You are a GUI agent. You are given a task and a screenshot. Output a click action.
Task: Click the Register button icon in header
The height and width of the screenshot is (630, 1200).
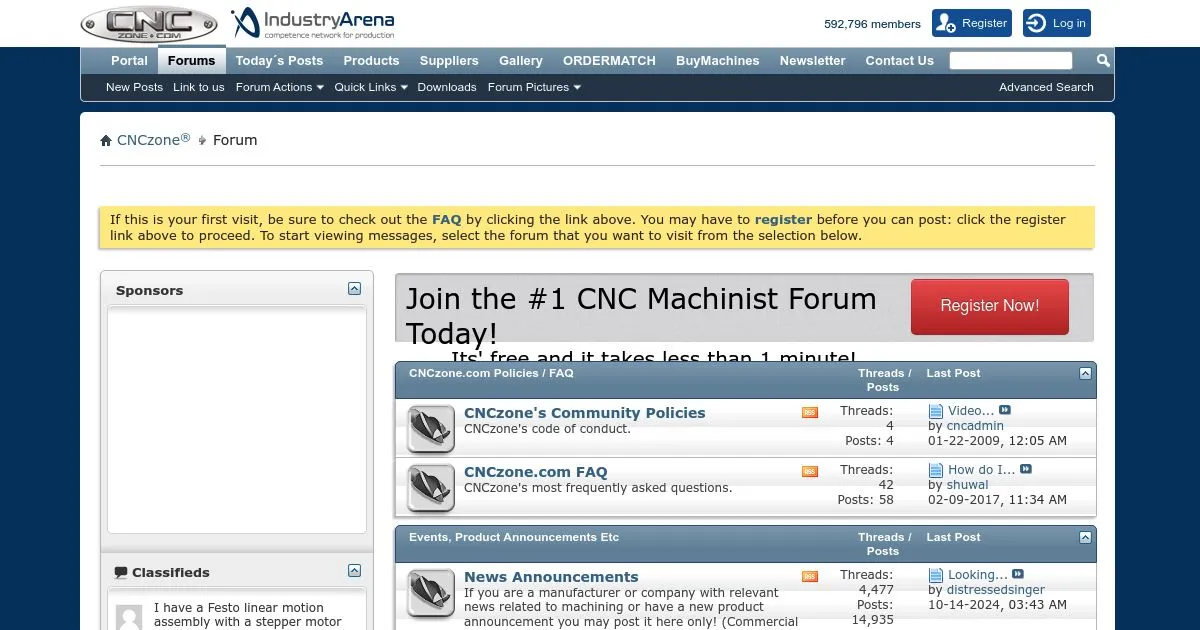(945, 23)
